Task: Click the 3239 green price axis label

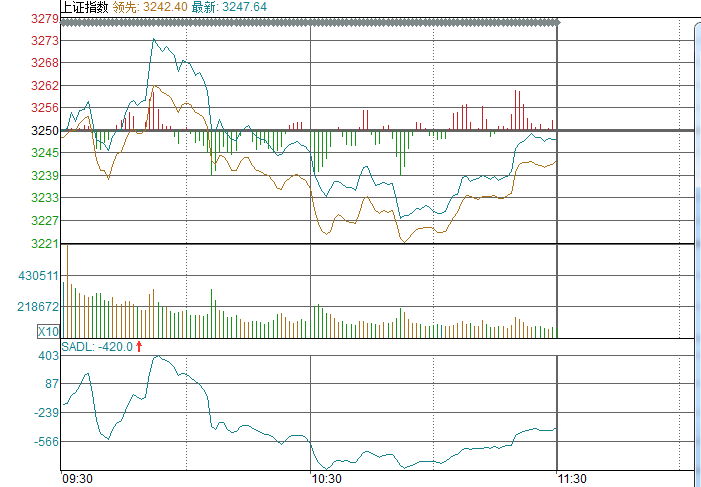Action: pyautogui.click(x=44, y=175)
